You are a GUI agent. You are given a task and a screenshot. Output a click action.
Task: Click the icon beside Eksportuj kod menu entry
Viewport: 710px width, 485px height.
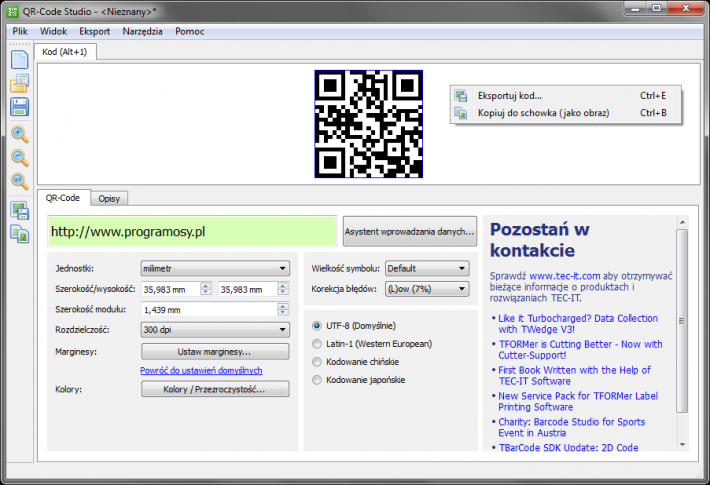(x=461, y=96)
